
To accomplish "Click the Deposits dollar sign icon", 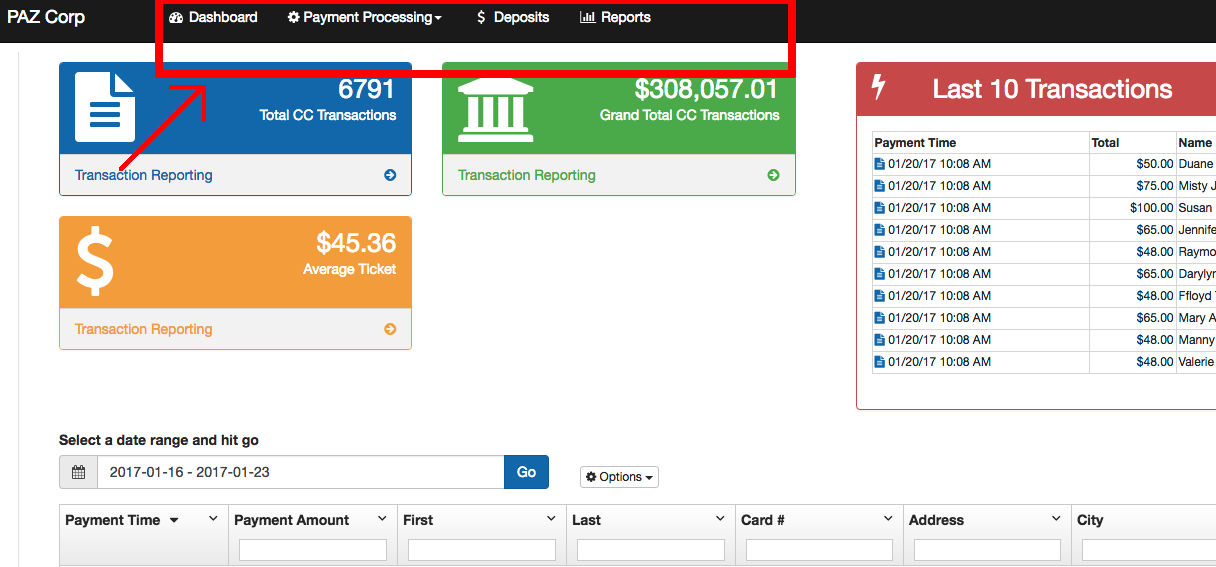I will pos(482,17).
